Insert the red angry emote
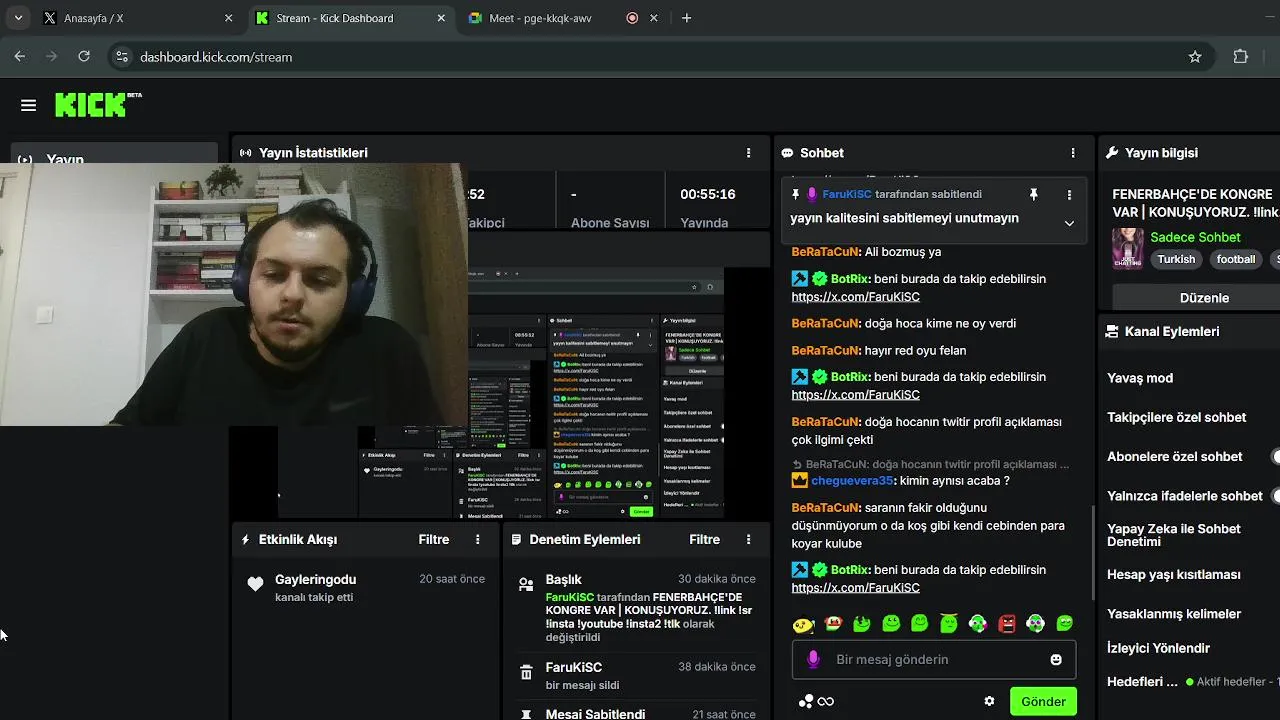This screenshot has width=1280, height=720. pos(1007,623)
